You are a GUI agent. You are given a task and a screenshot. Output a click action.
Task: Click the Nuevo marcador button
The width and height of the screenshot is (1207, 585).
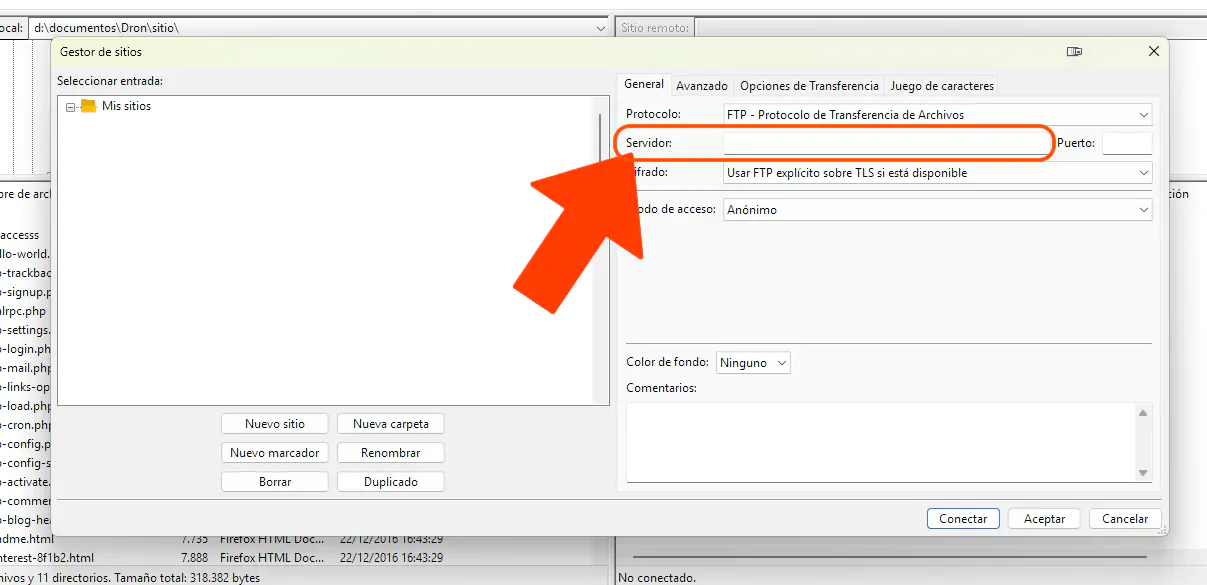(274, 452)
